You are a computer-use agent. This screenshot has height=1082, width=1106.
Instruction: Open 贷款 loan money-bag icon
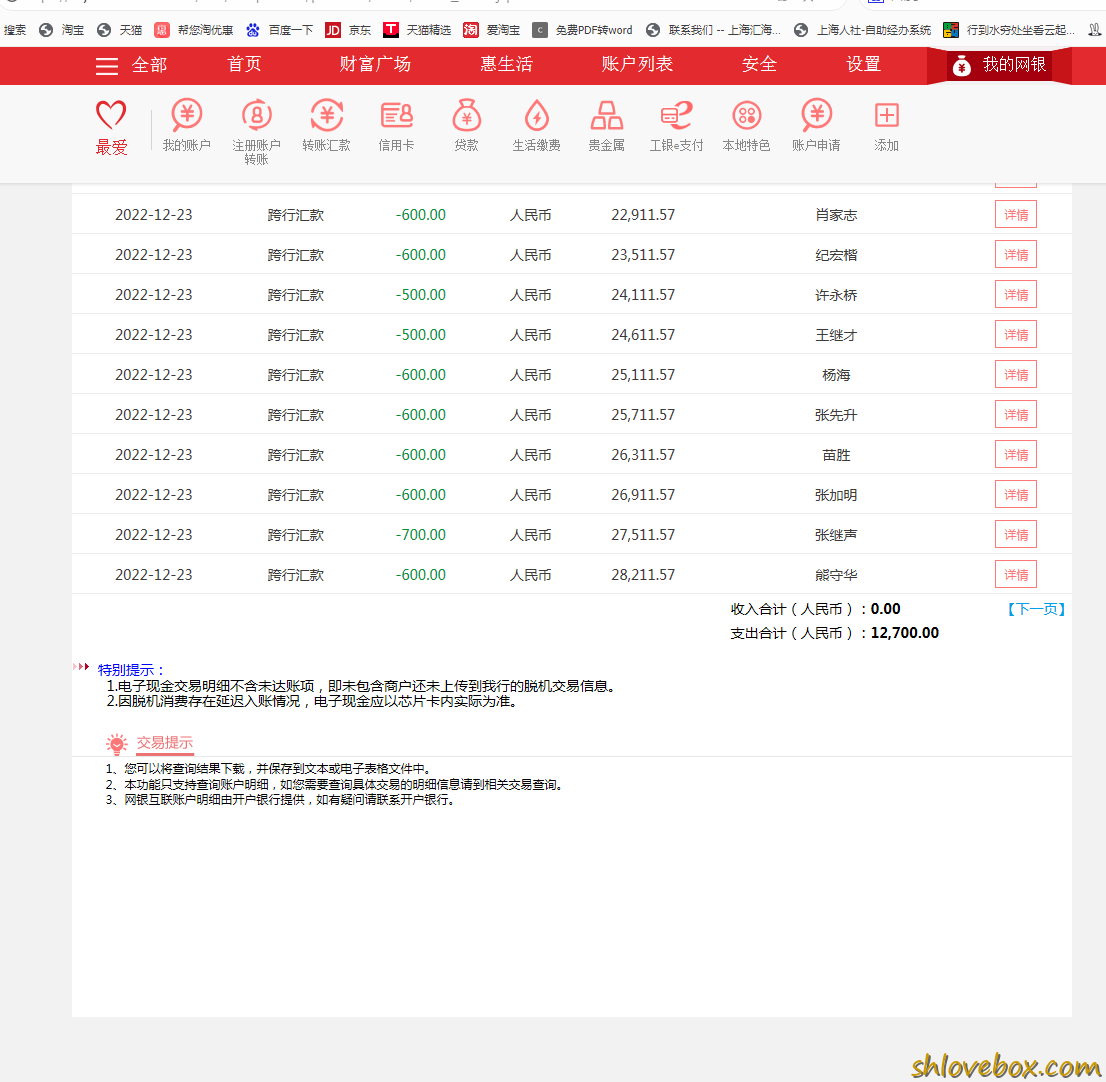[466, 115]
